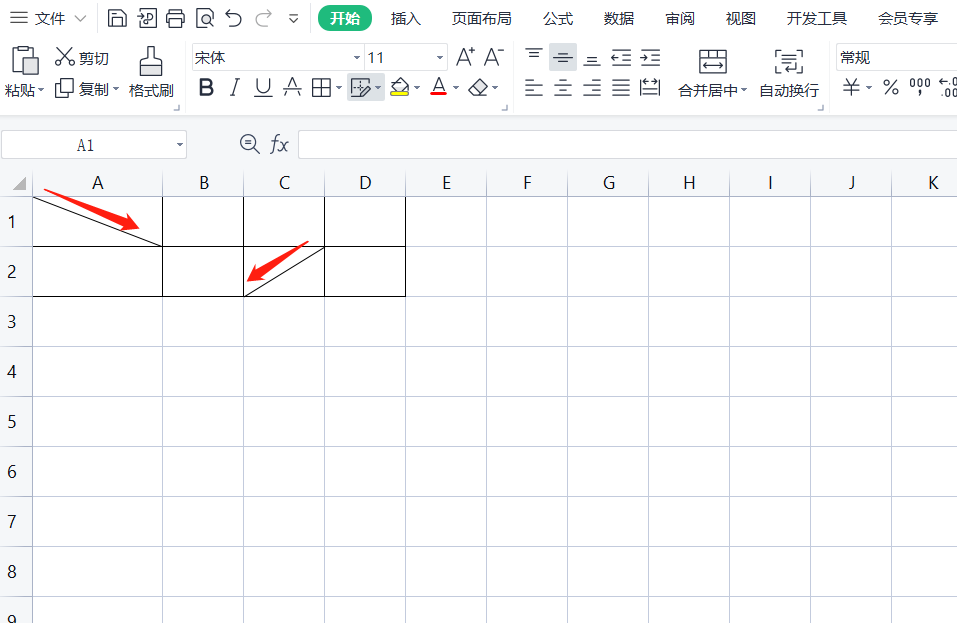957x623 pixels.
Task: Click the Print icon
Action: click(175, 18)
